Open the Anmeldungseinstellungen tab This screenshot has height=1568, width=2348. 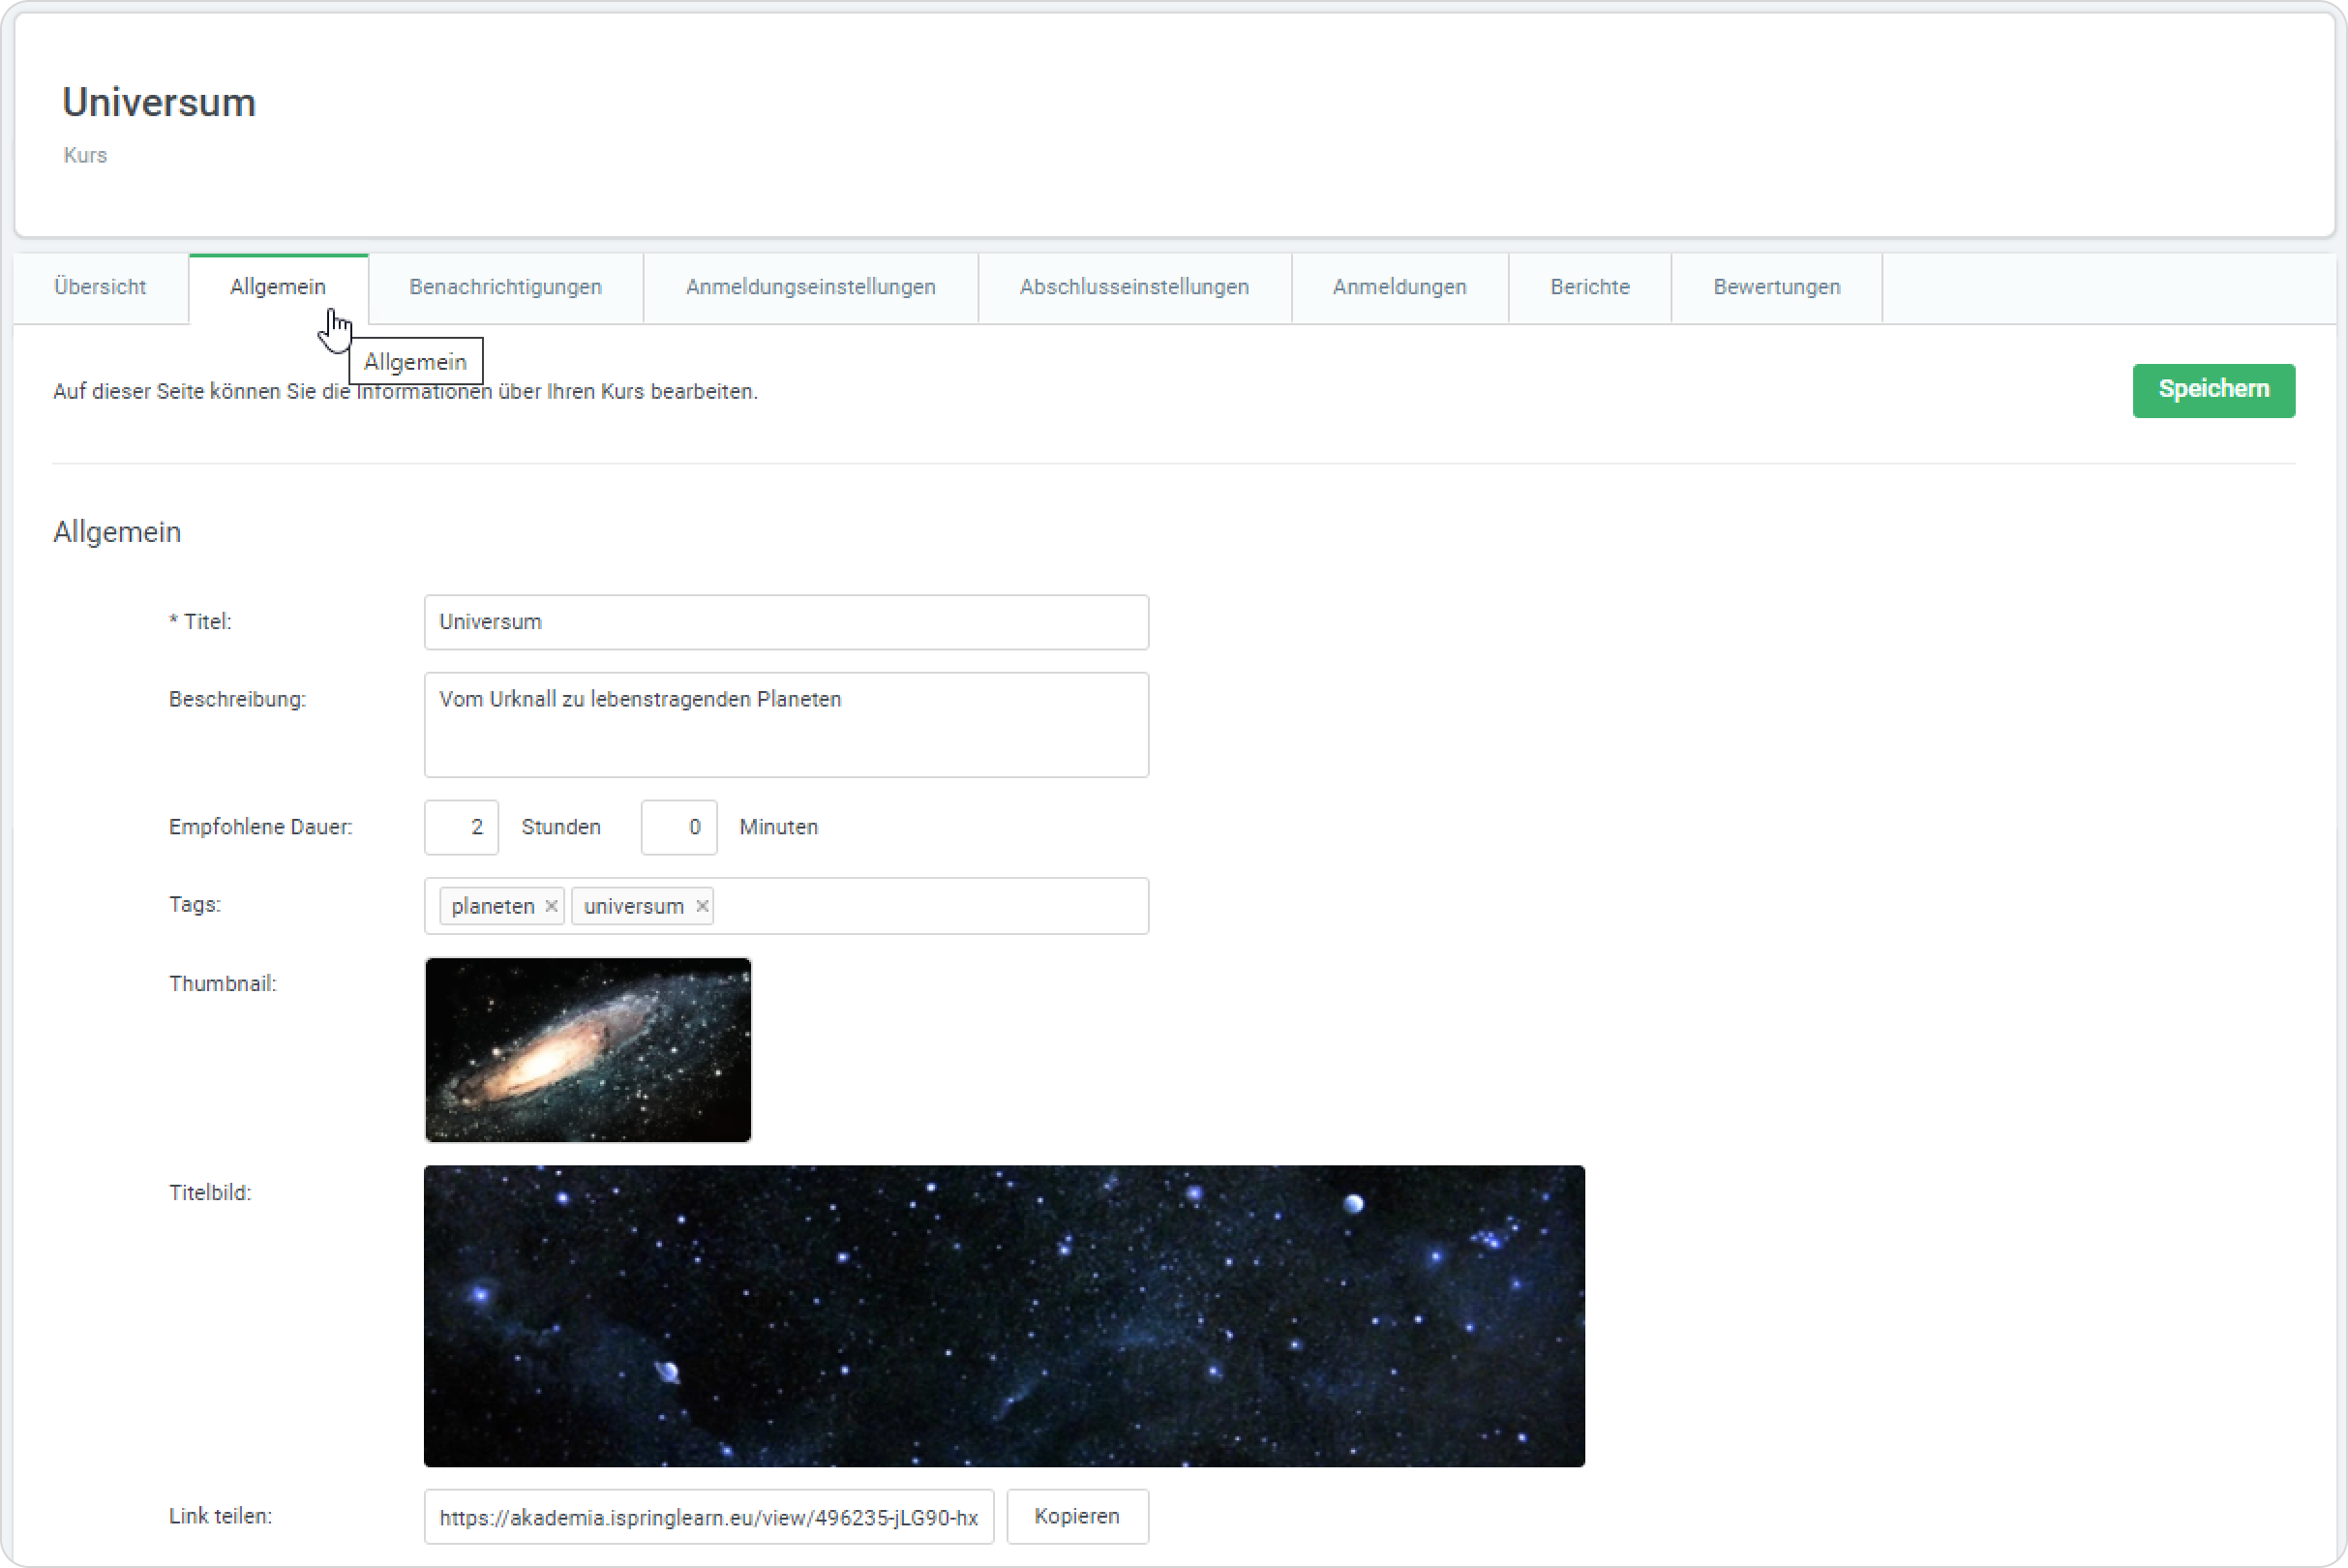[x=810, y=287]
